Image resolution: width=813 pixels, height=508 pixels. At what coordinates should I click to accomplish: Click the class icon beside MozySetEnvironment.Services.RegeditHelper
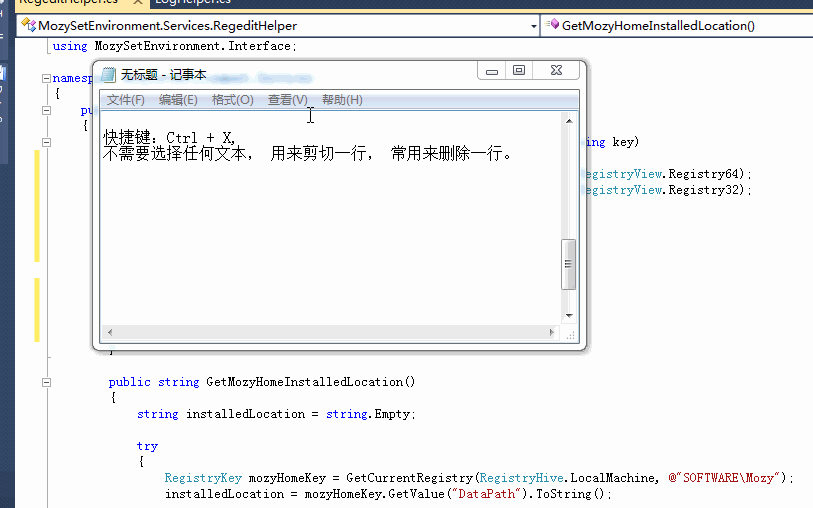point(29,24)
